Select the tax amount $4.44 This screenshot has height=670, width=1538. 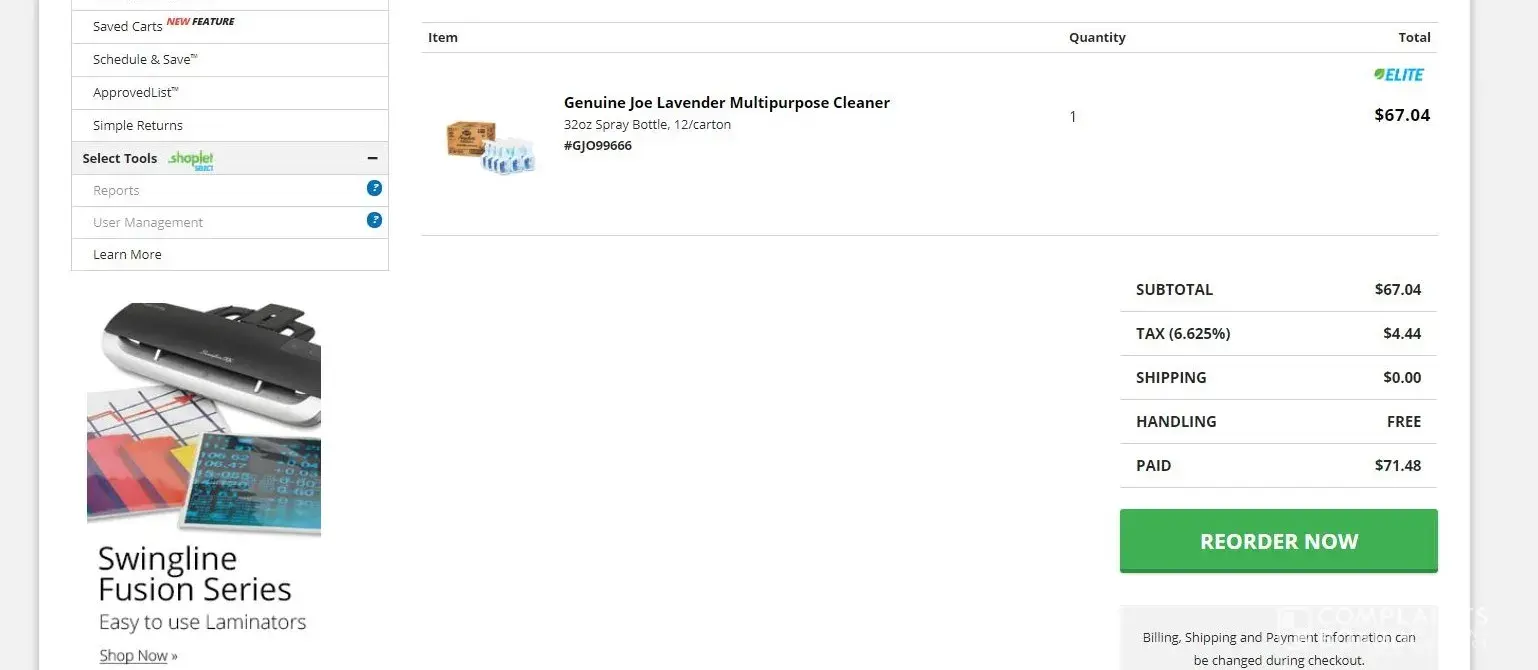(x=1402, y=333)
